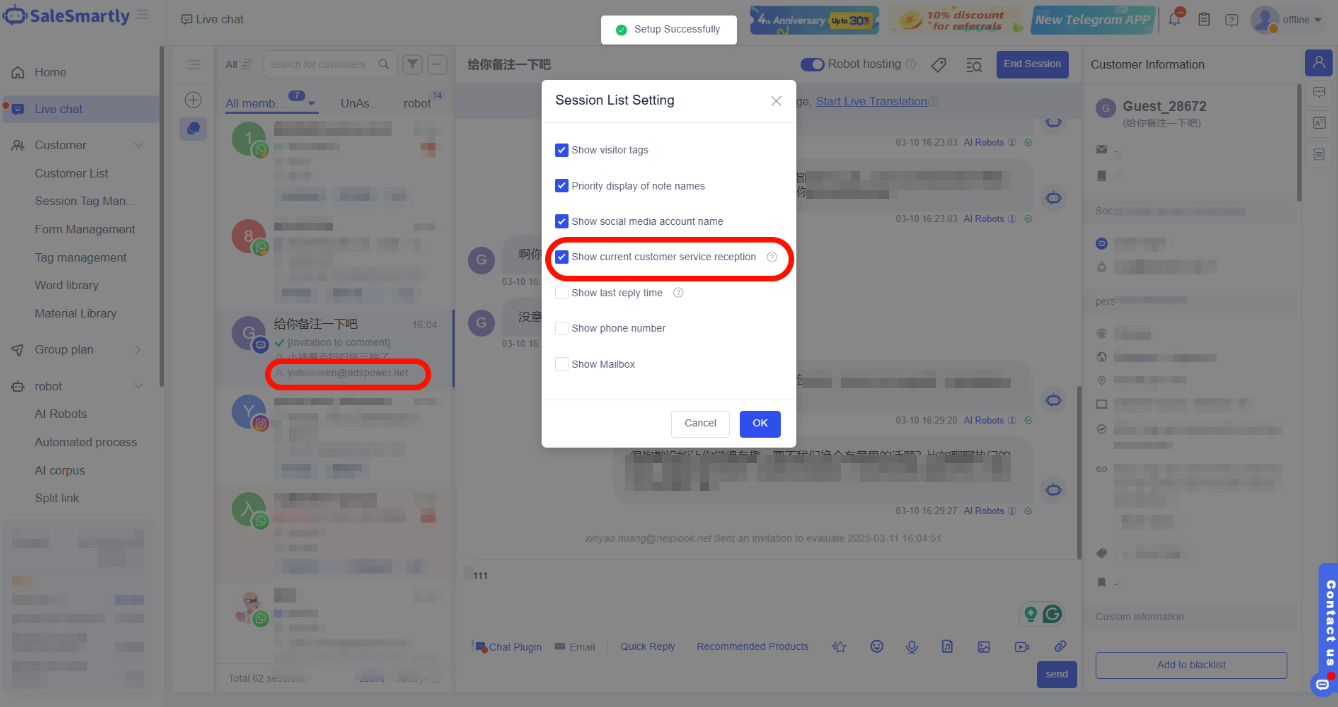This screenshot has width=1338, height=707.
Task: Toggle Show visitor tags checkbox
Action: (562, 150)
